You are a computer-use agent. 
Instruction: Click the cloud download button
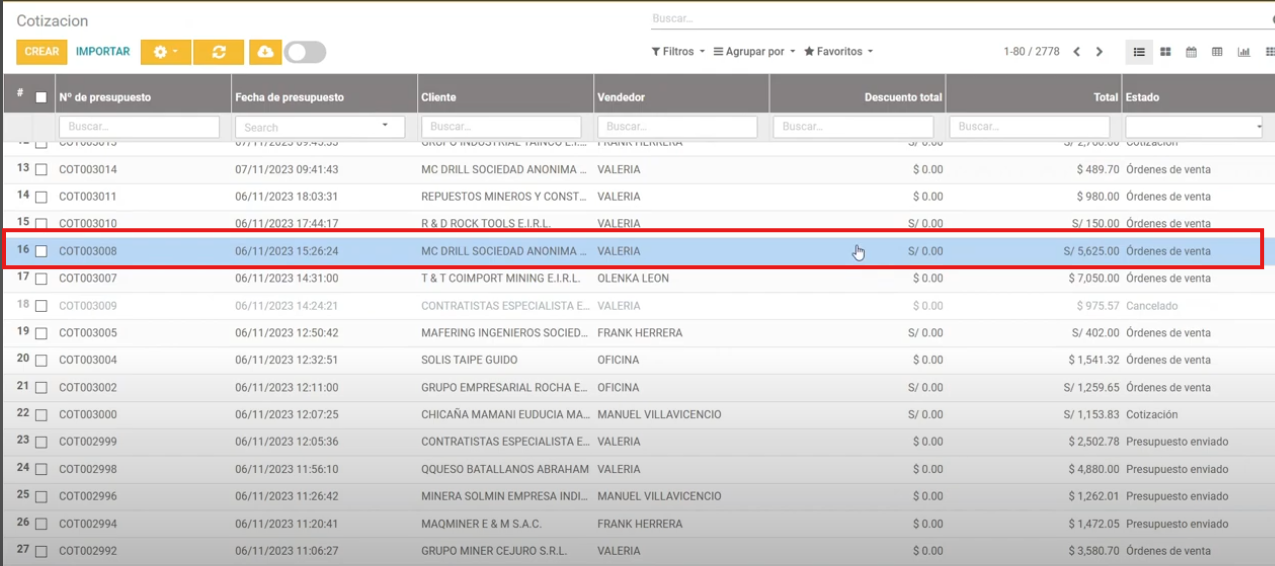(264, 52)
